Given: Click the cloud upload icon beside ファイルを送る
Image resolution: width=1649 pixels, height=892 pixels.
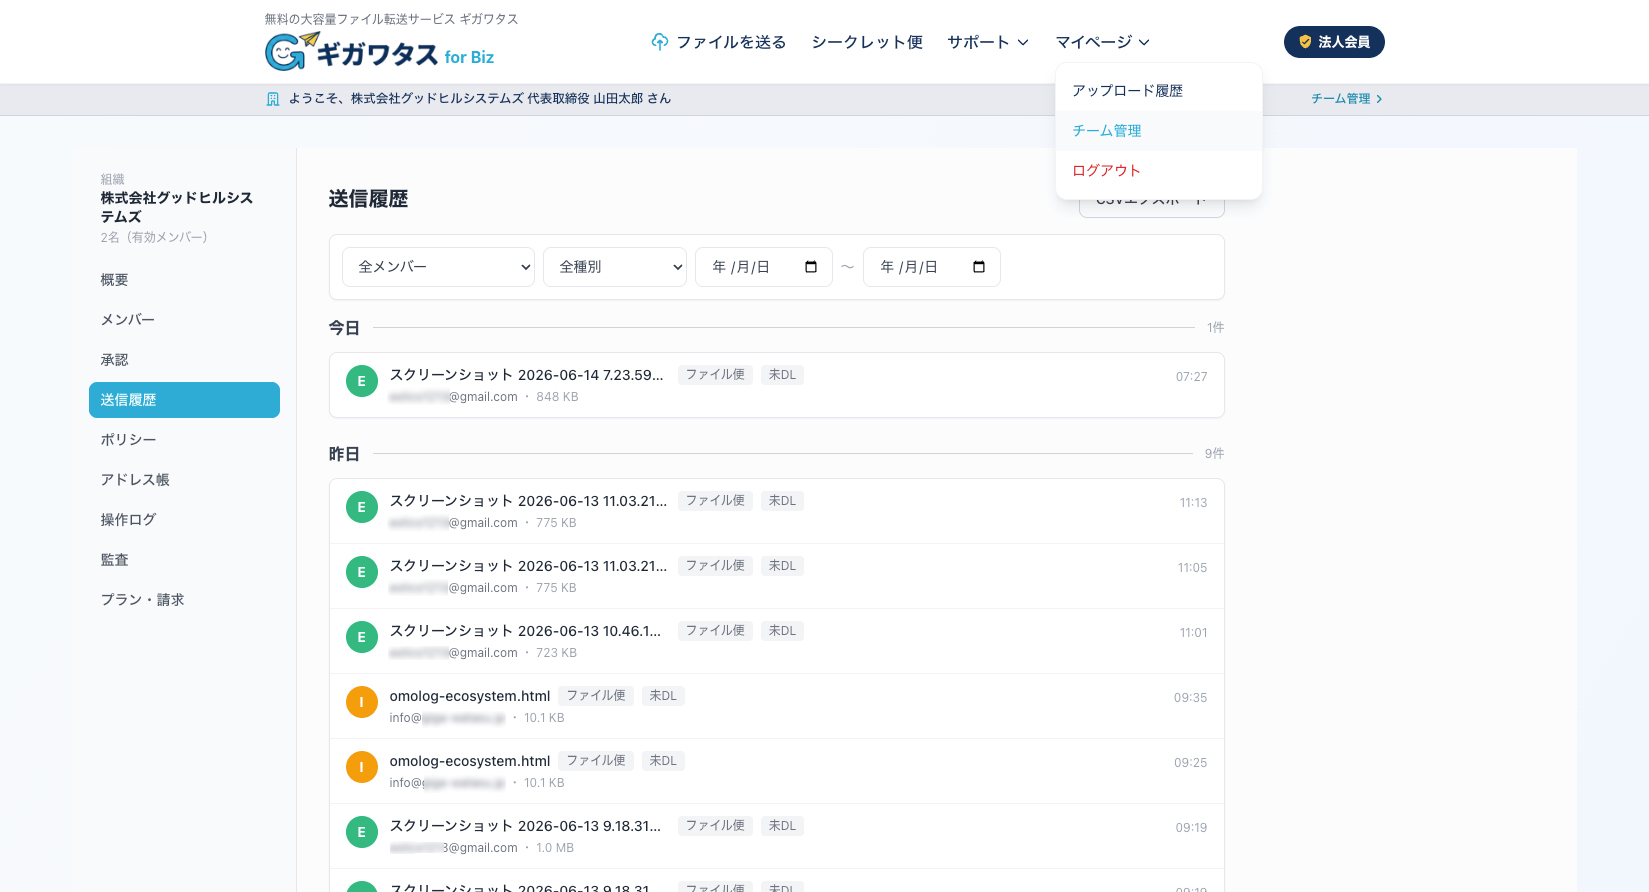Looking at the screenshot, I should coord(659,42).
